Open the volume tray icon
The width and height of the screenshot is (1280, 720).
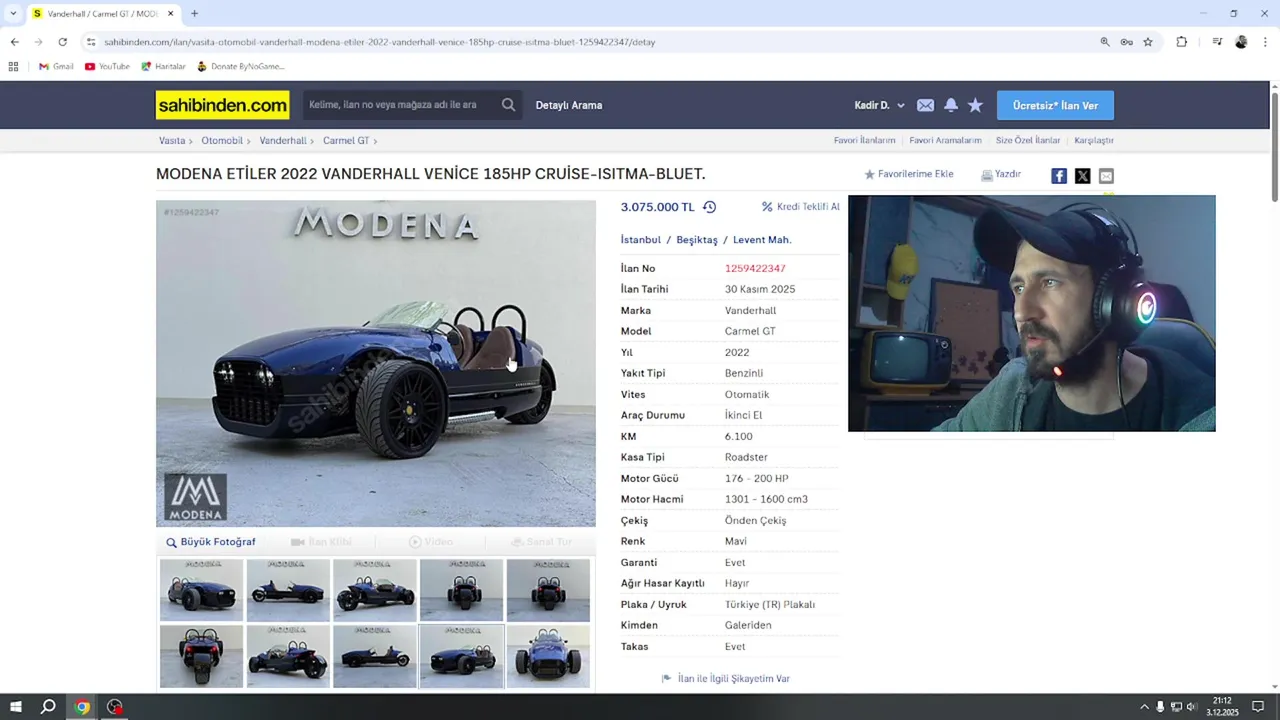tap(1191, 707)
